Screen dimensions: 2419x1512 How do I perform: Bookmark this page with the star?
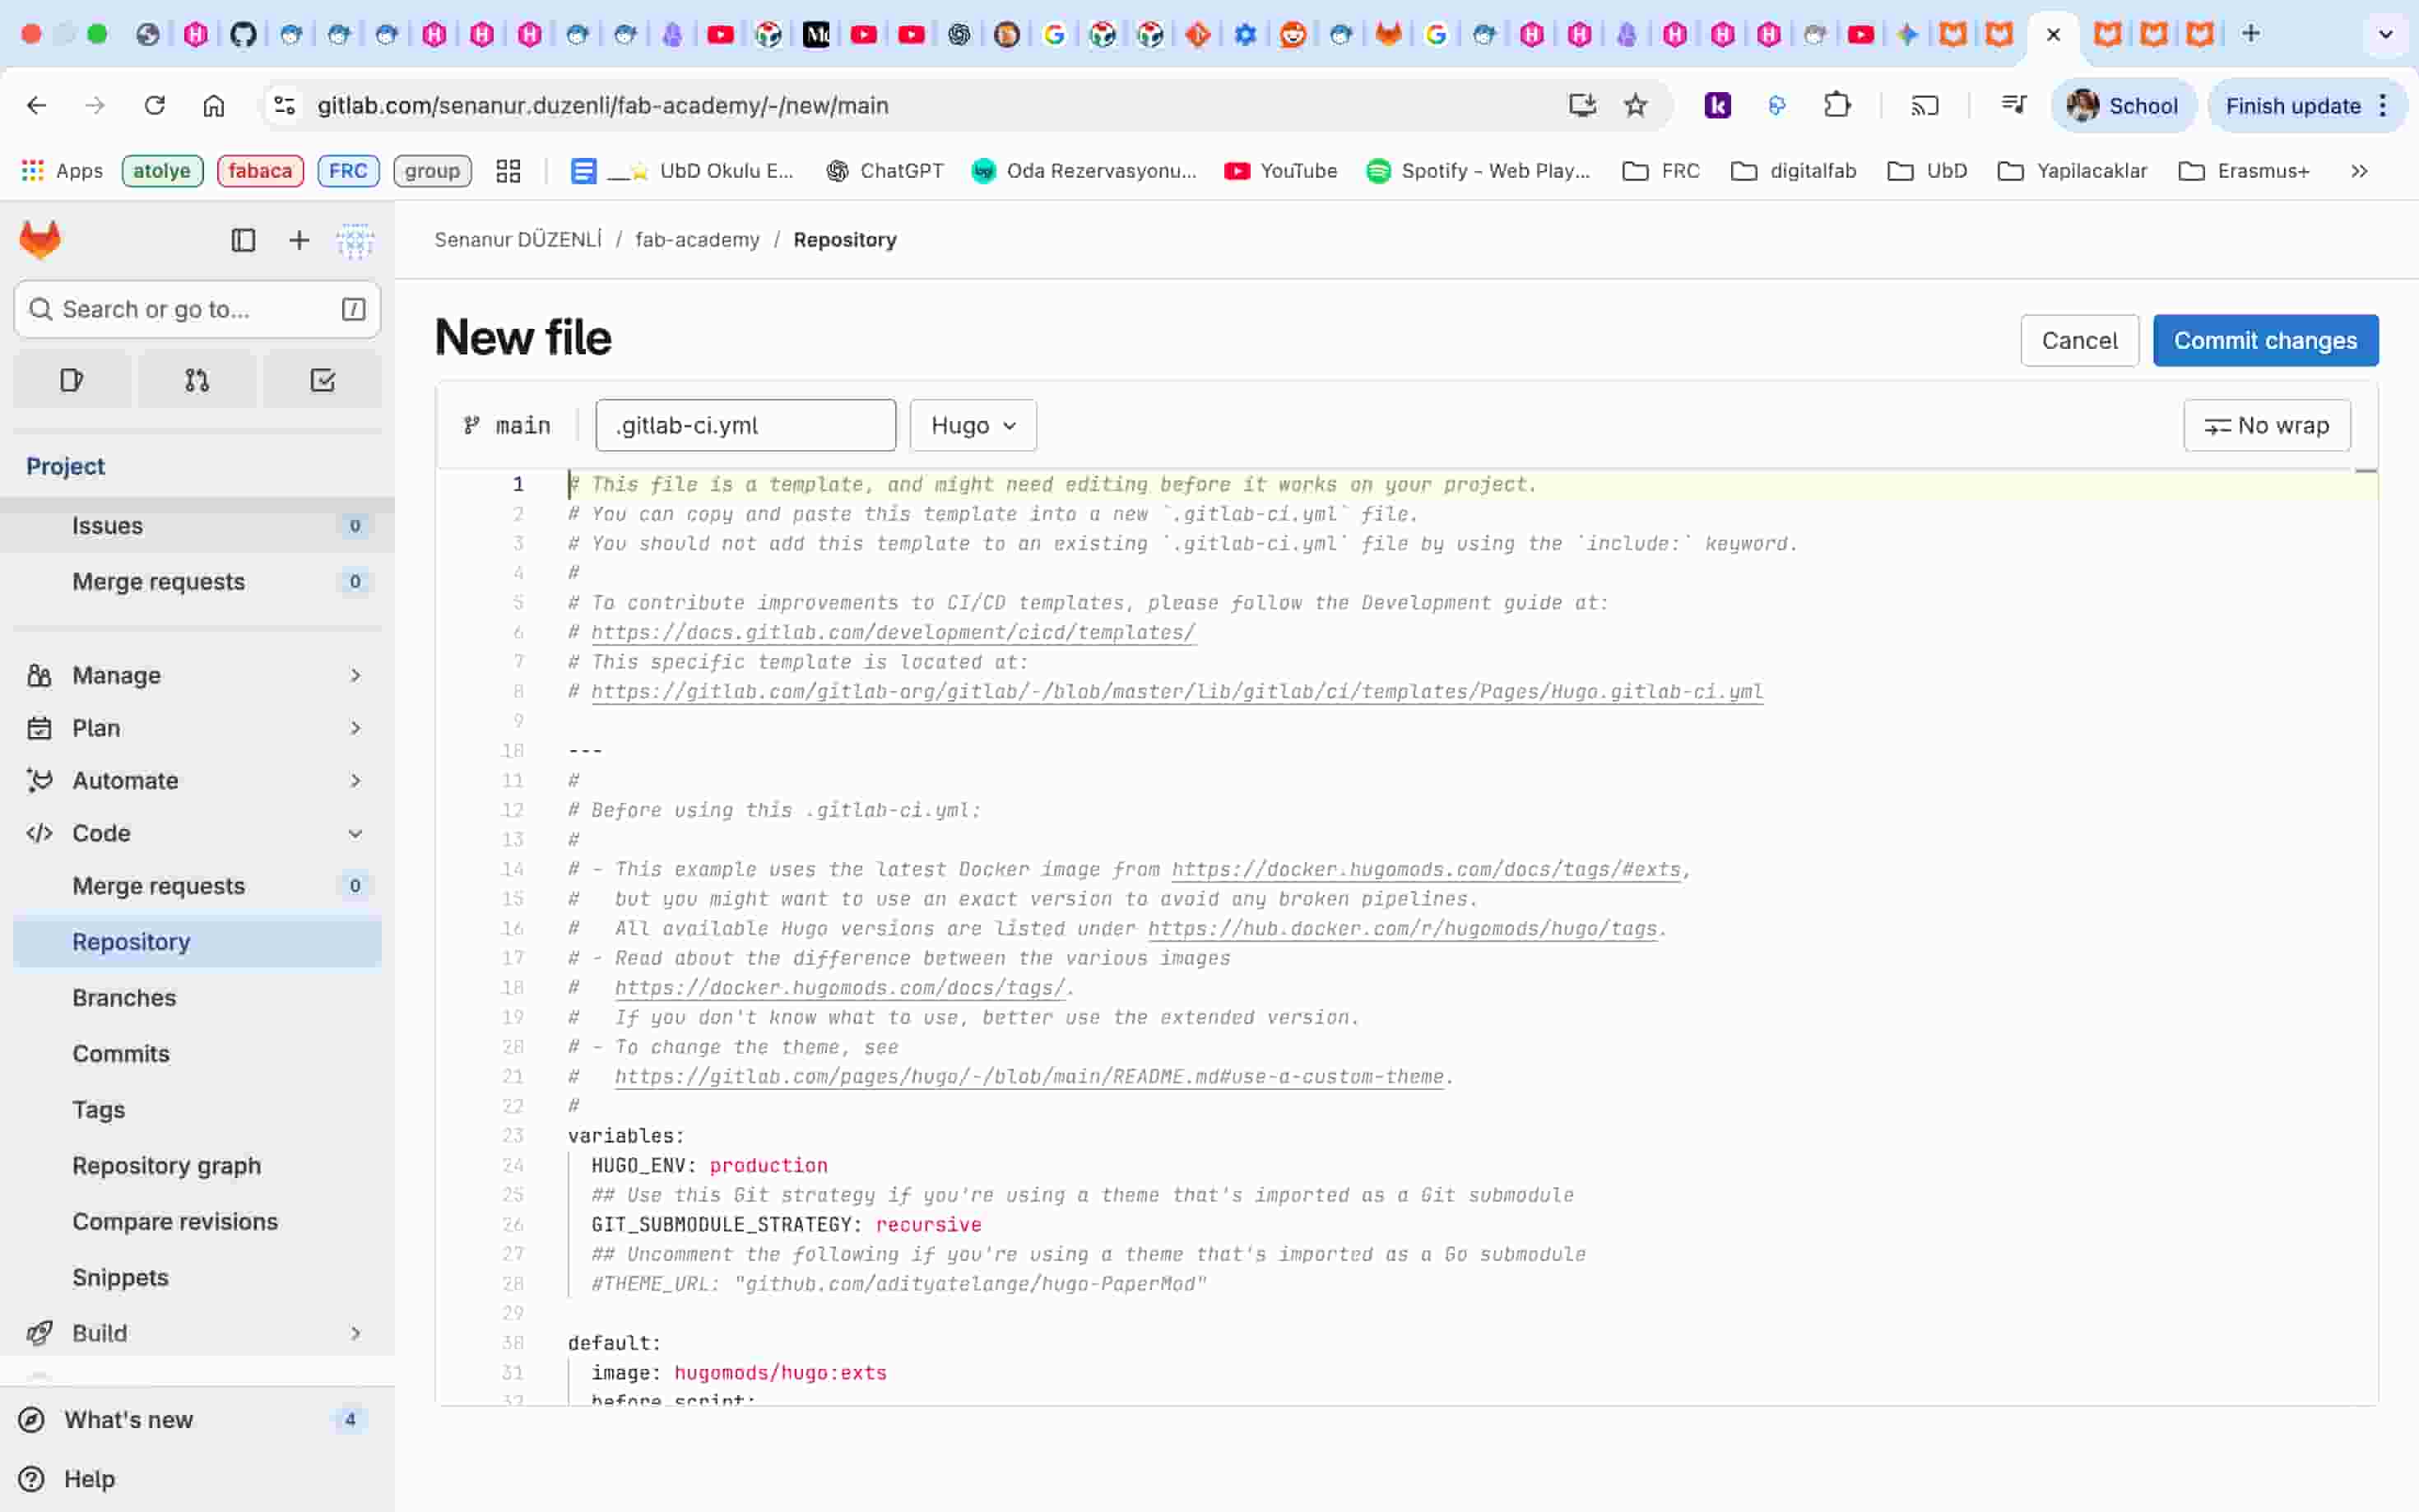pos(1636,105)
